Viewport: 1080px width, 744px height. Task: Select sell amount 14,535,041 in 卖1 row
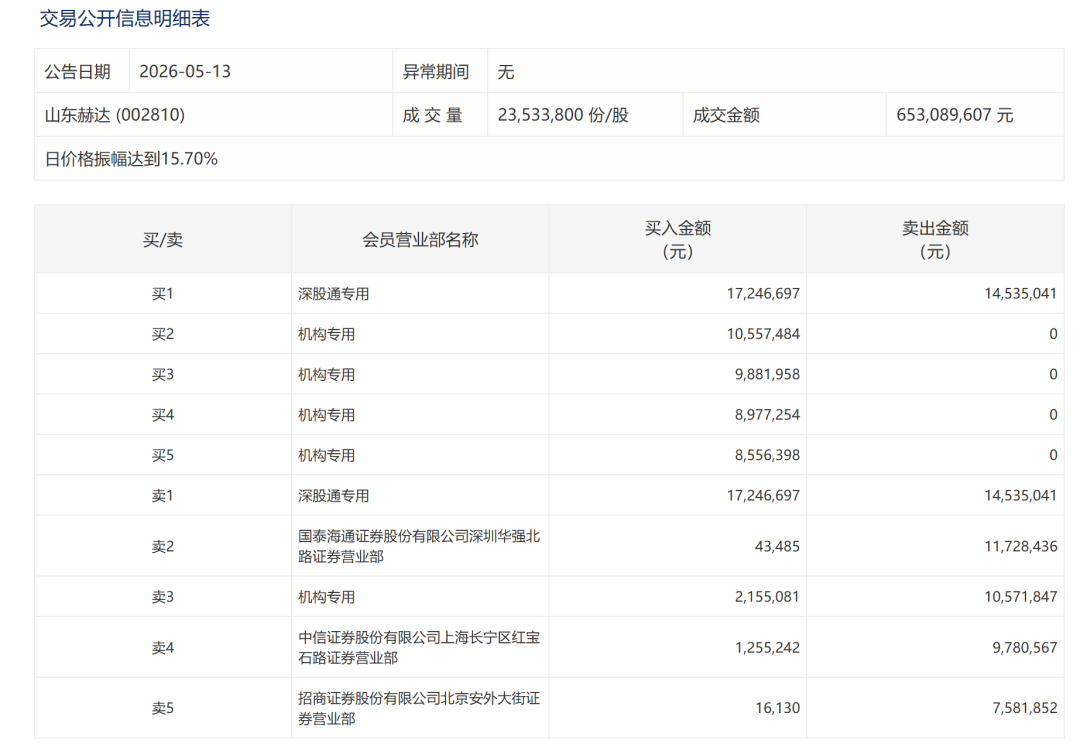tap(1021, 496)
